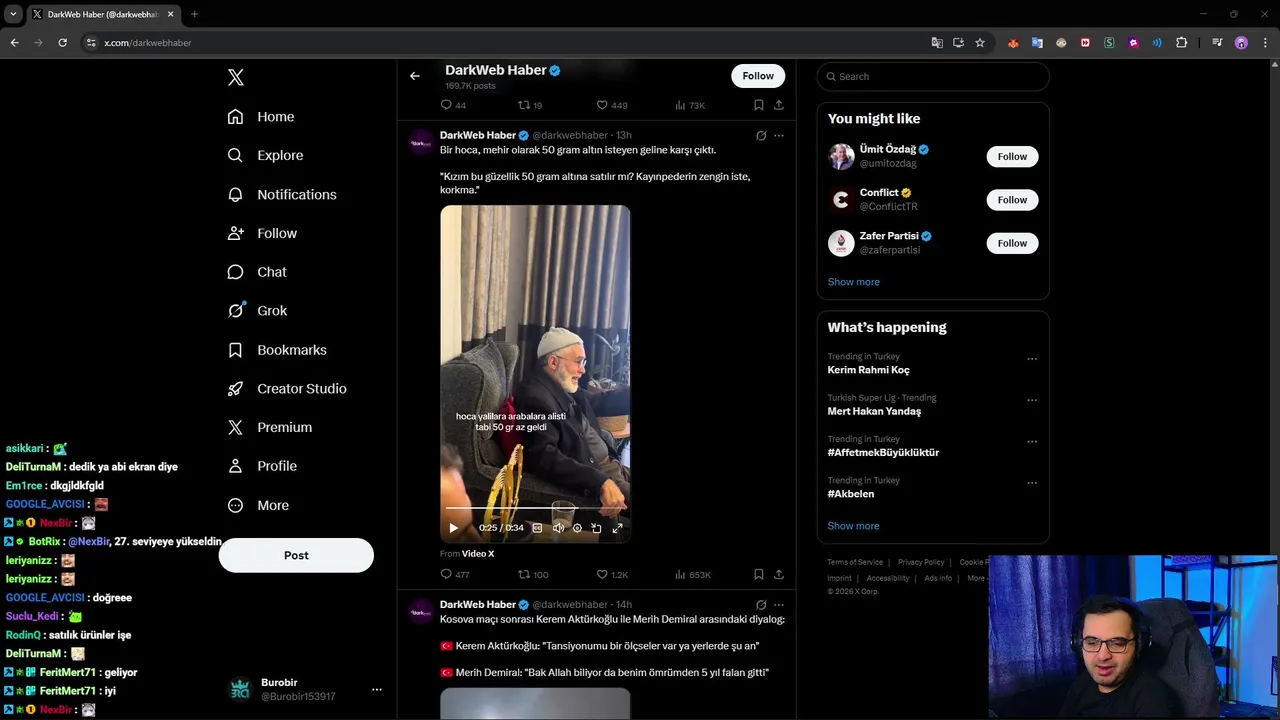
Task: Follow DarkWeb Haber from profile header
Action: click(758, 76)
